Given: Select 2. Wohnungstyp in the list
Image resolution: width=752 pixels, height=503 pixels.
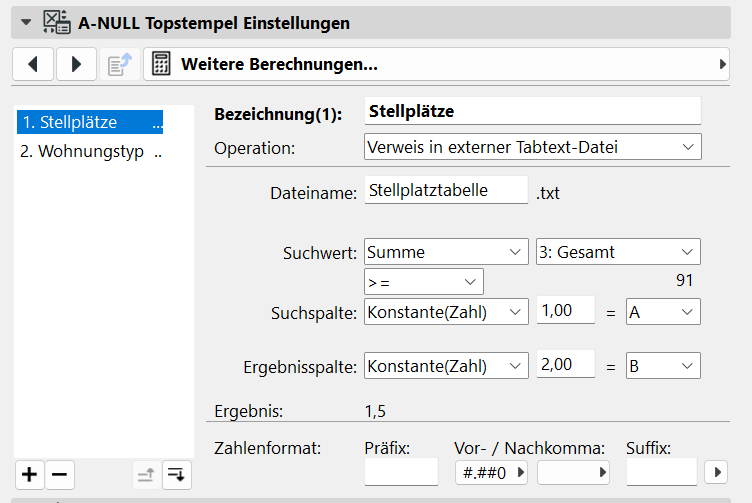Looking at the screenshot, I should [x=90, y=152].
